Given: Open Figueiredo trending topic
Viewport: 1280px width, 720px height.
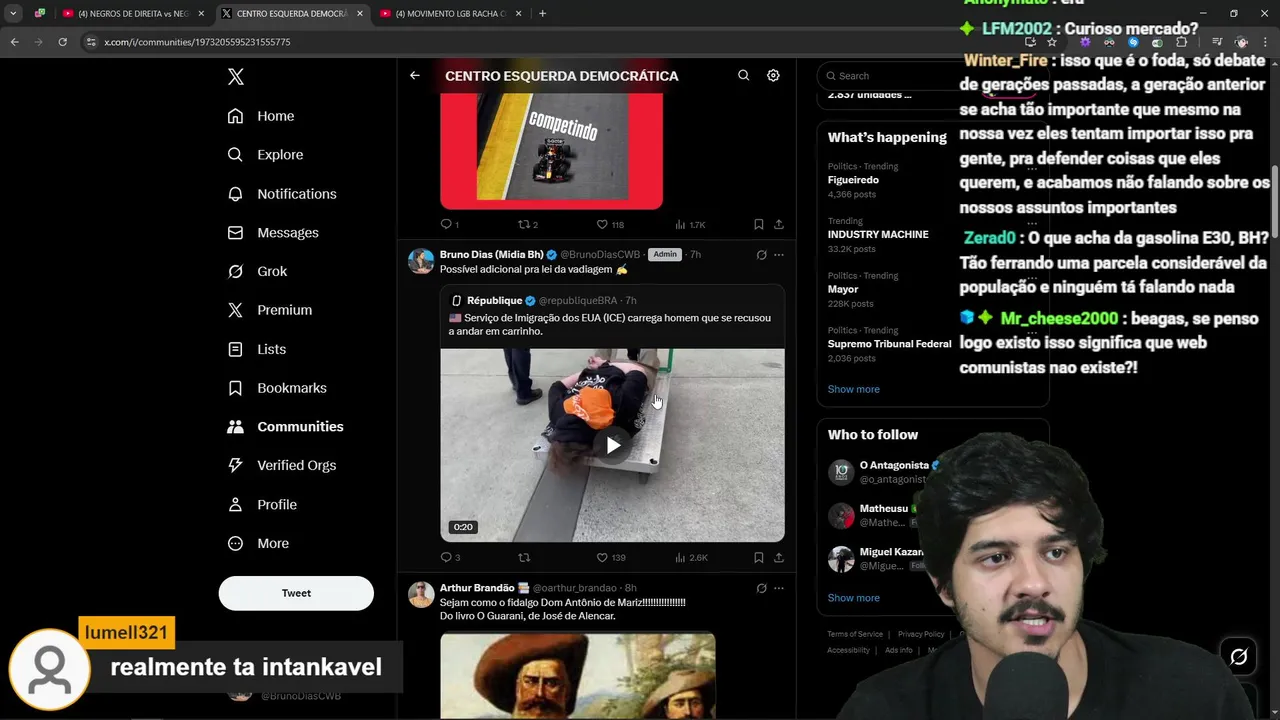Looking at the screenshot, I should [x=853, y=180].
